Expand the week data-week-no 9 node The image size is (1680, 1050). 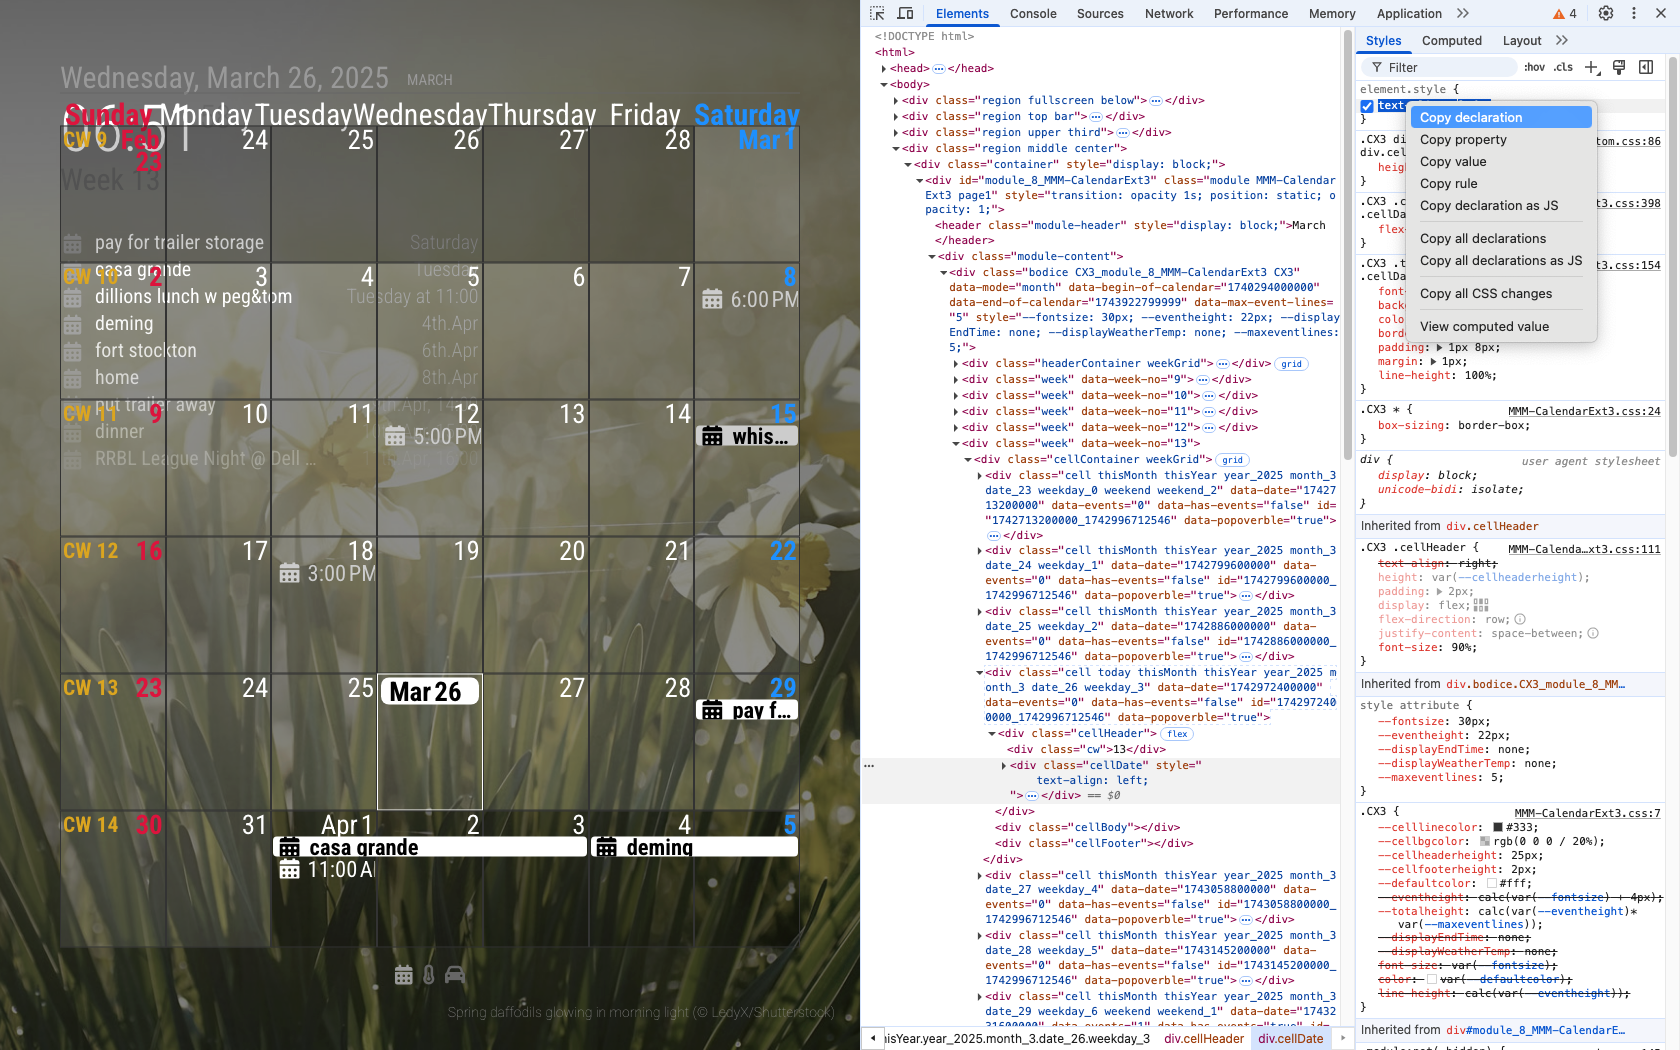tap(956, 380)
